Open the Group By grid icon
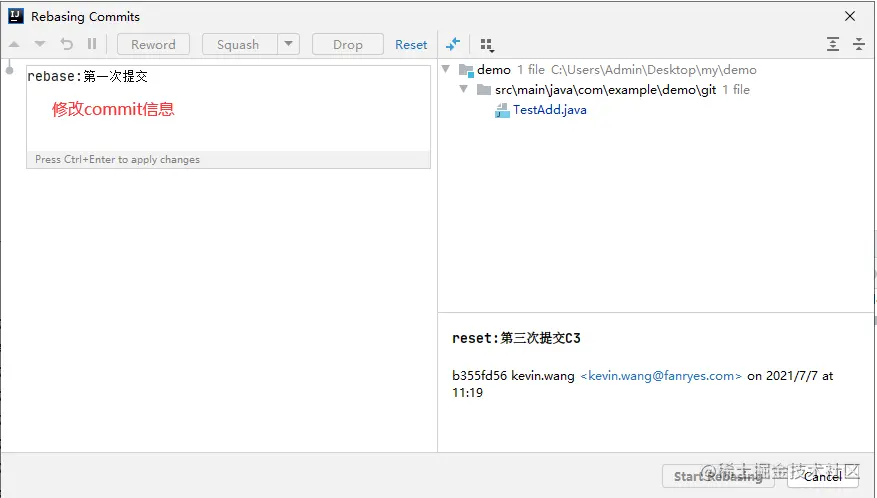Screen dimensions: 877x498 coord(487,45)
